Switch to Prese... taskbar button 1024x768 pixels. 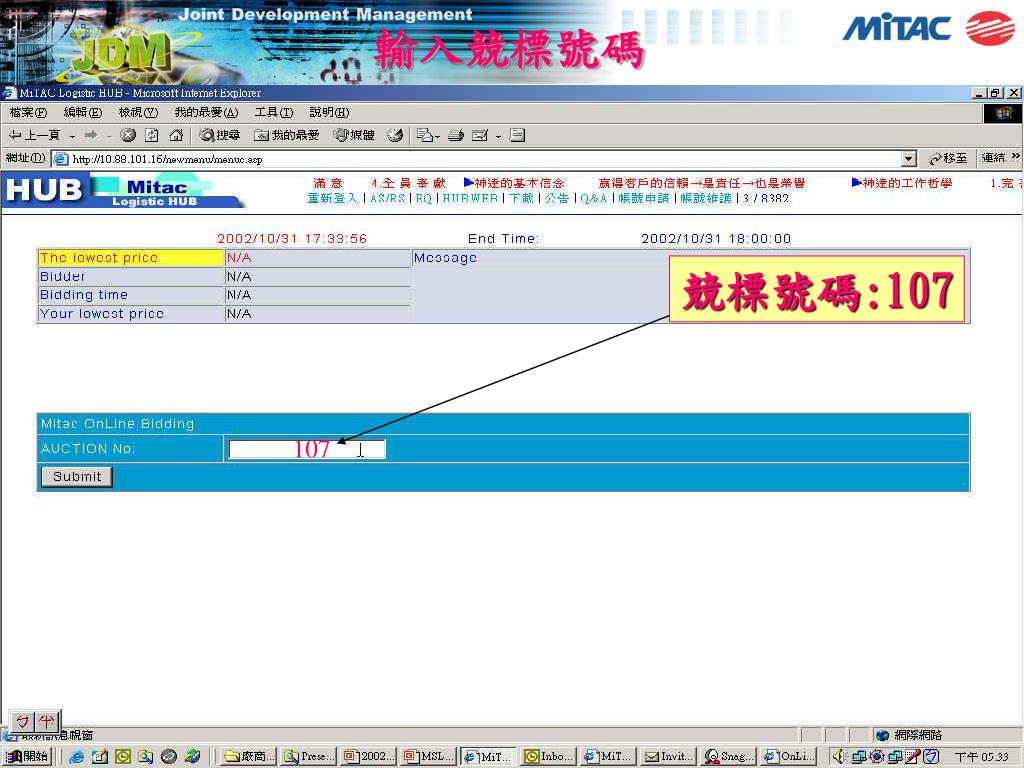[308, 756]
